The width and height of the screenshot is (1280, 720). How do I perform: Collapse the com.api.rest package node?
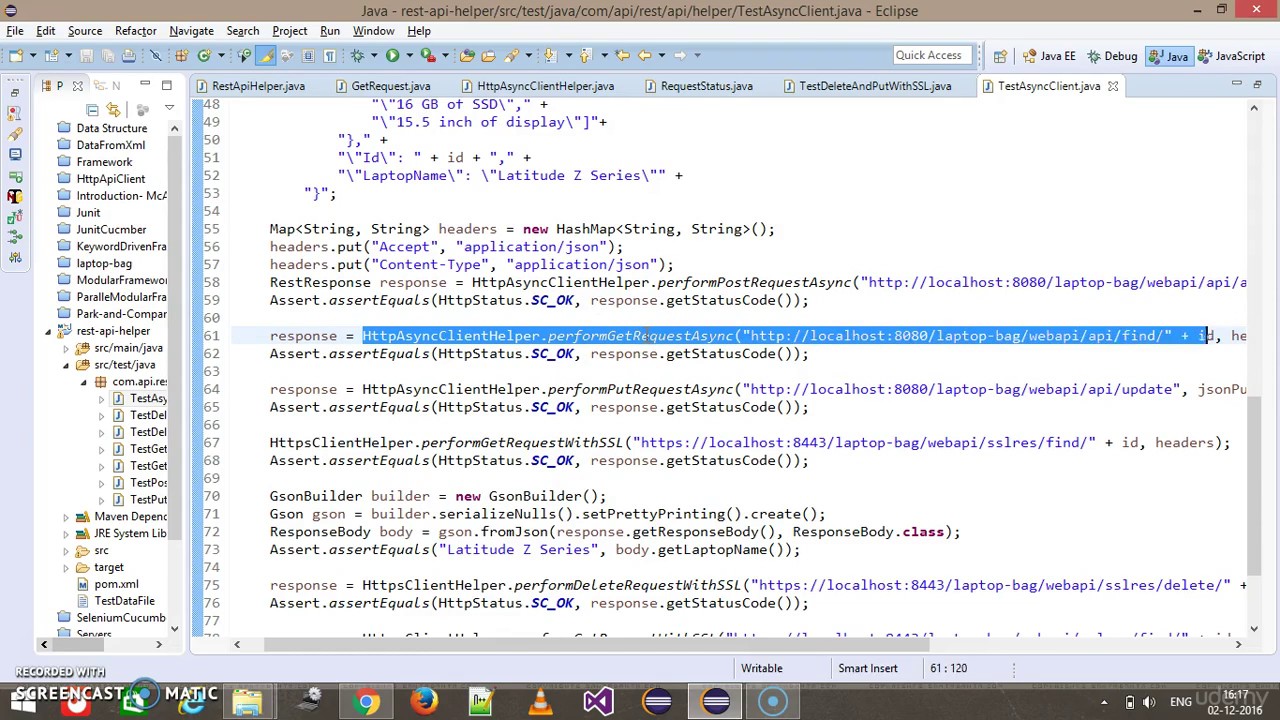(x=84, y=382)
